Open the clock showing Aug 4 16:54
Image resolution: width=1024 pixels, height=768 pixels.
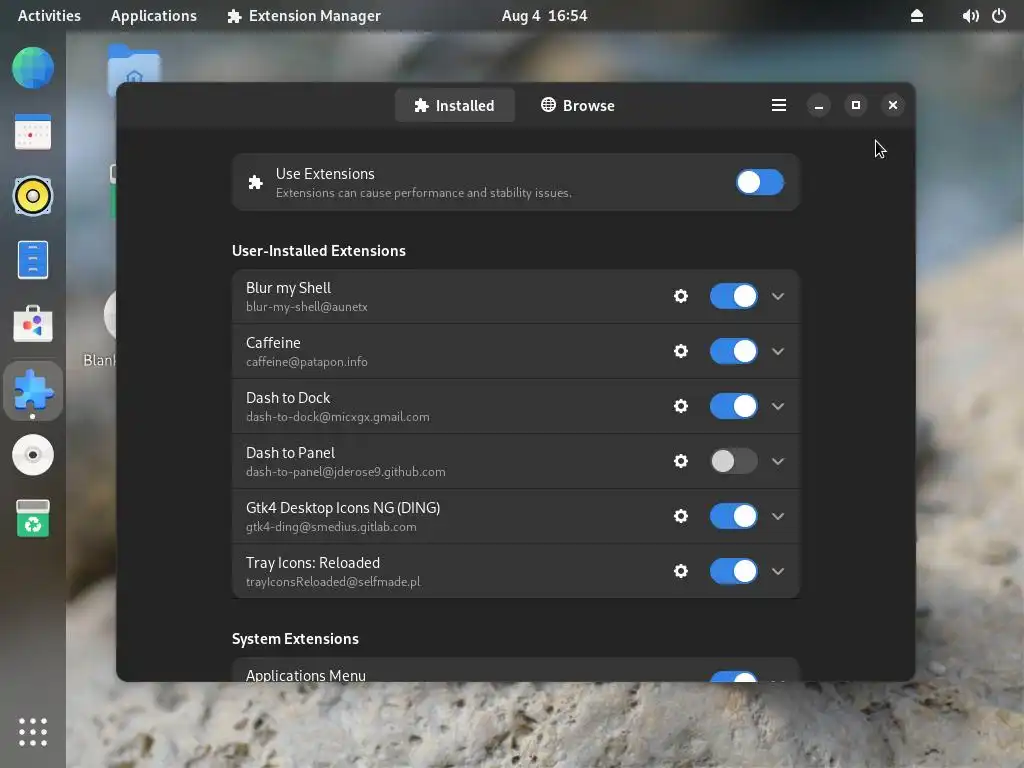click(x=544, y=16)
